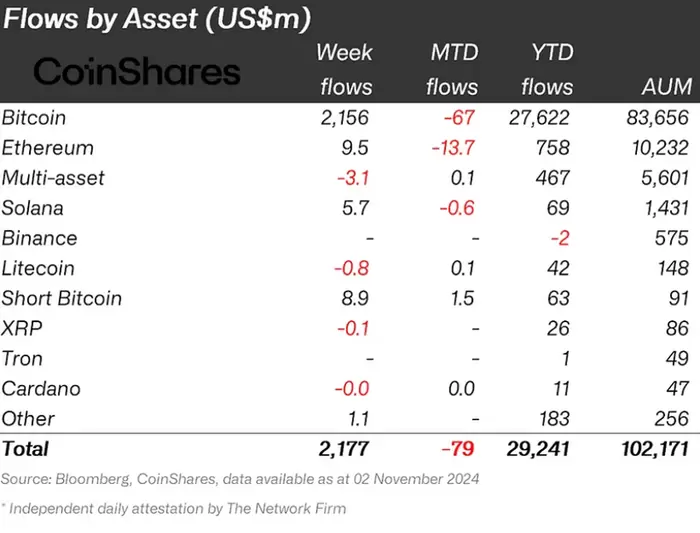Select the Total AUM value 102,171
The width and height of the screenshot is (700, 533).
point(648,449)
